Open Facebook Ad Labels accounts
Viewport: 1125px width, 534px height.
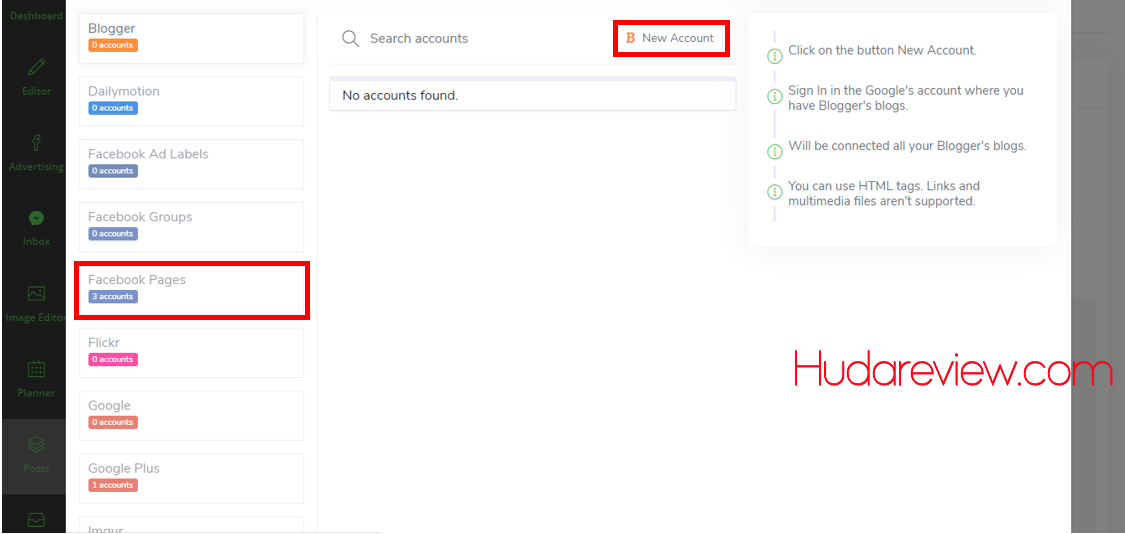click(191, 163)
